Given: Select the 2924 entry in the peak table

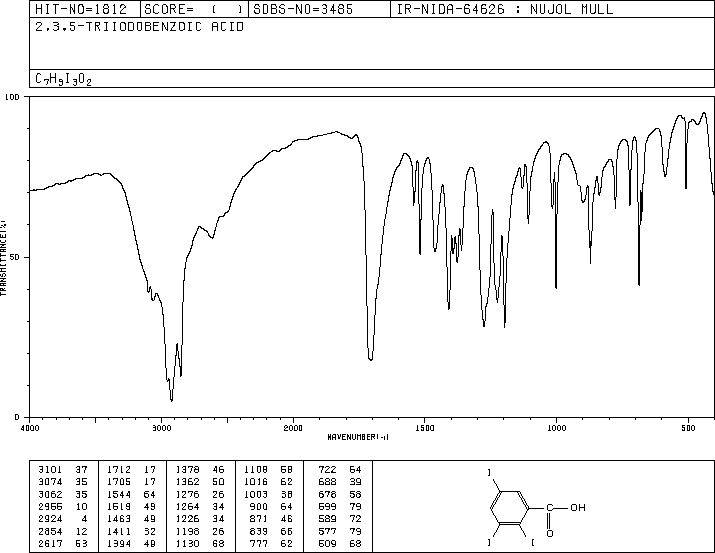Looking at the screenshot, I should (50, 519).
